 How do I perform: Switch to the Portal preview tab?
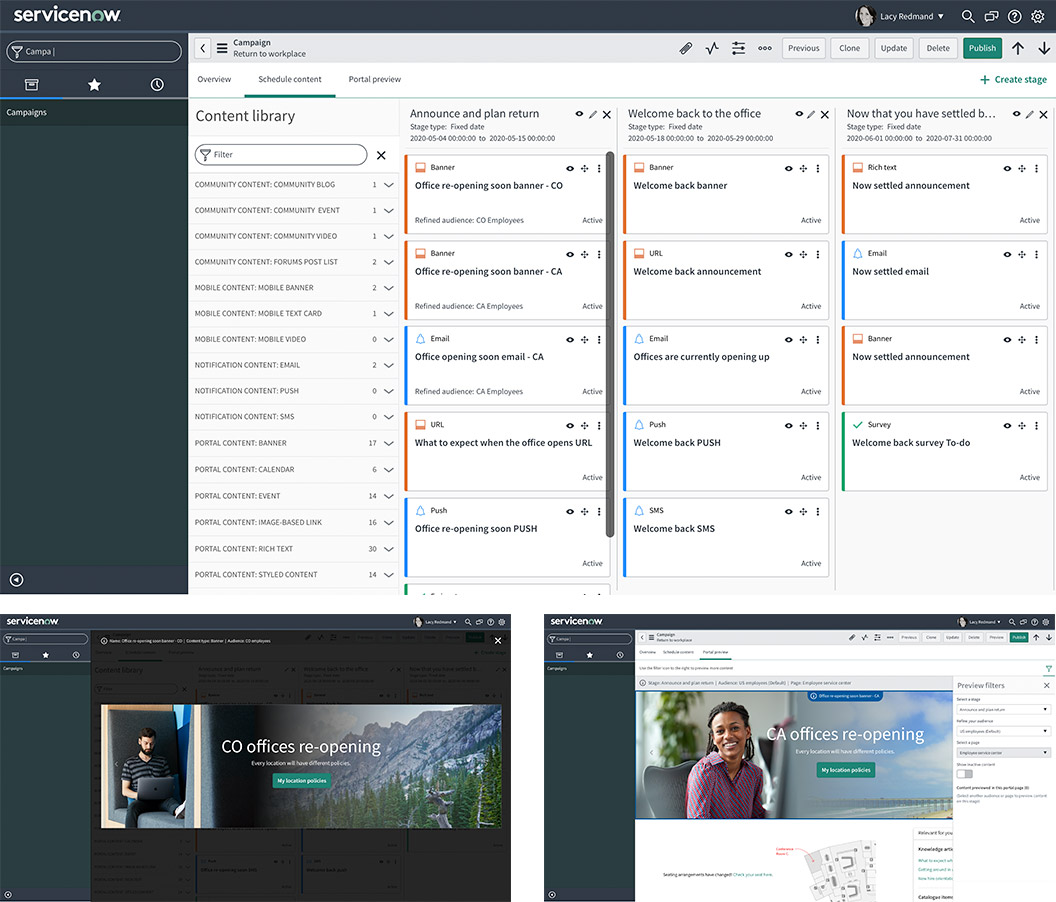(374, 78)
